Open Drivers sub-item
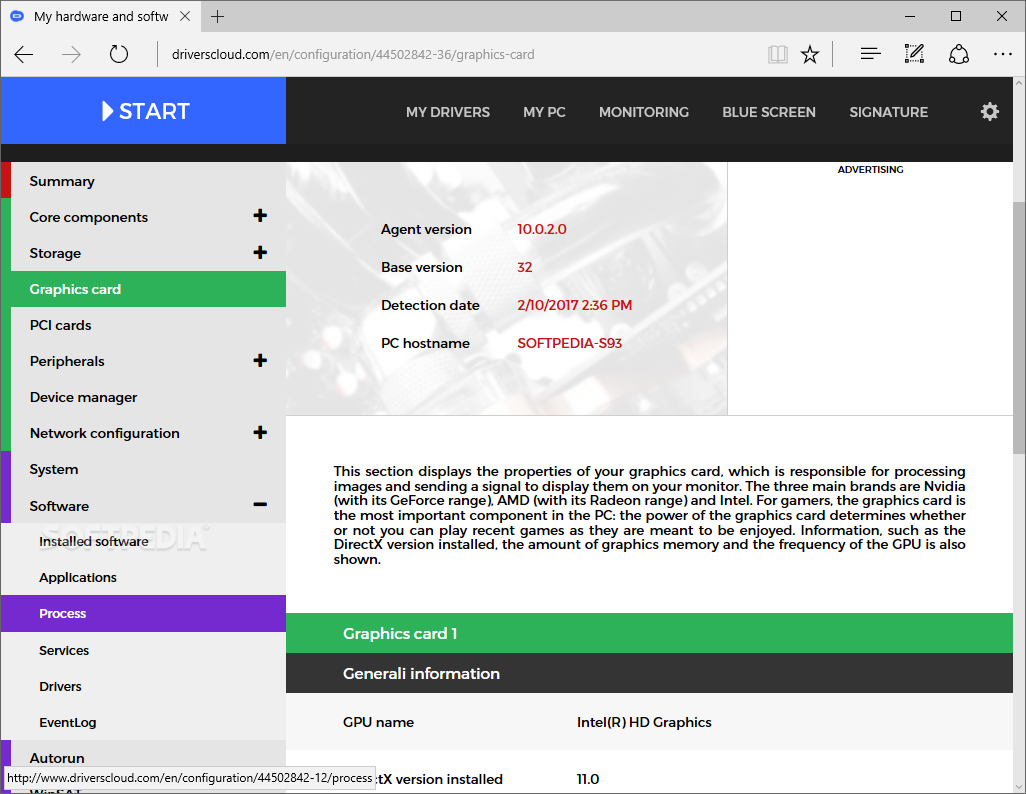 pyautogui.click(x=143, y=686)
